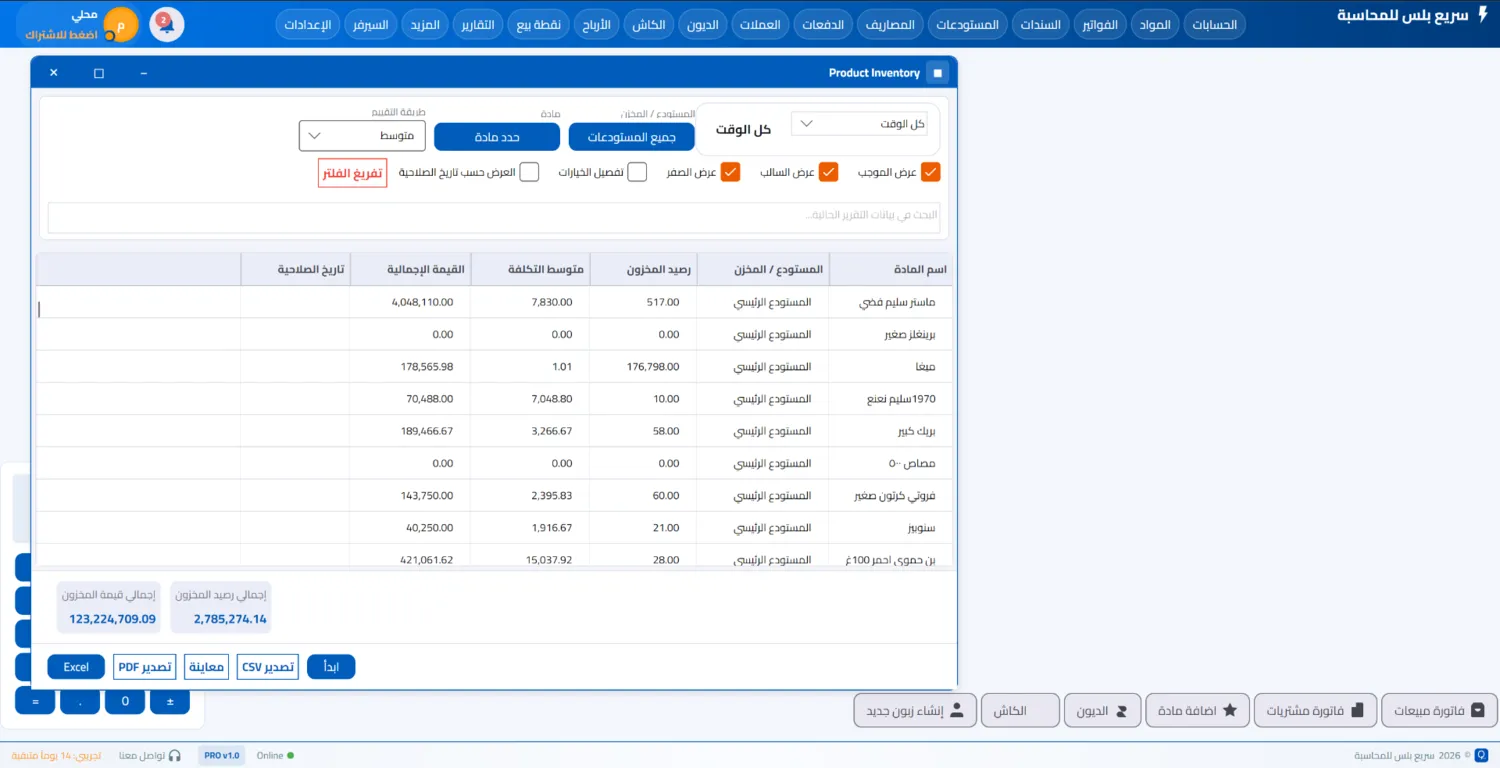Viewport: 1500px width, 768px height.
Task: Click the حدد مادة button
Action: point(497,137)
